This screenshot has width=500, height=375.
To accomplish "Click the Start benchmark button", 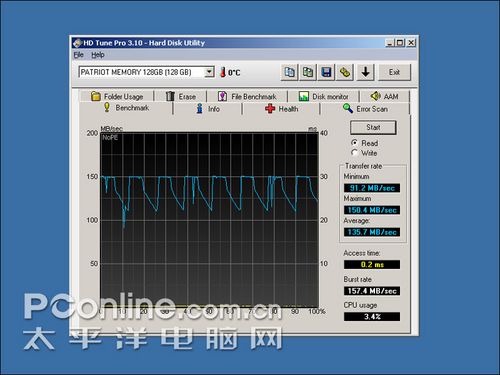I will point(373,127).
